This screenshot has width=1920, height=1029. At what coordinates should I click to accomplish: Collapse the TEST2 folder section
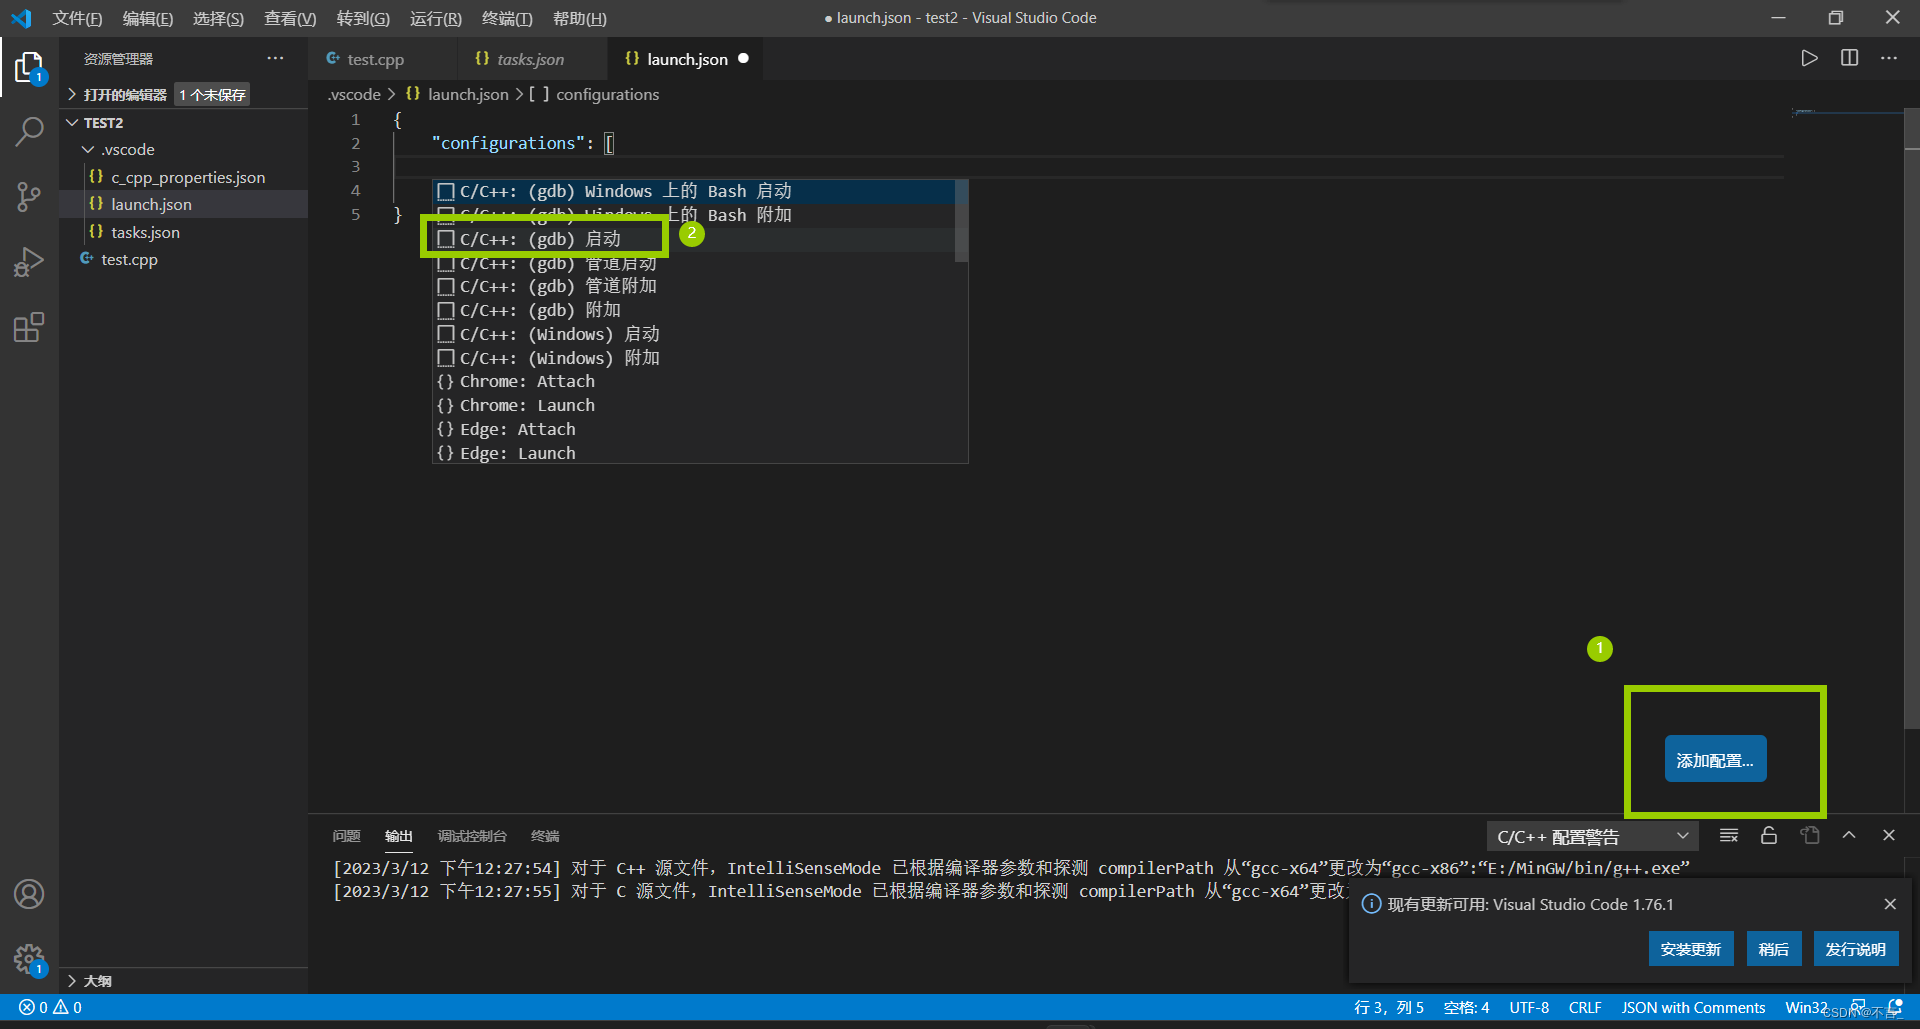184,122
